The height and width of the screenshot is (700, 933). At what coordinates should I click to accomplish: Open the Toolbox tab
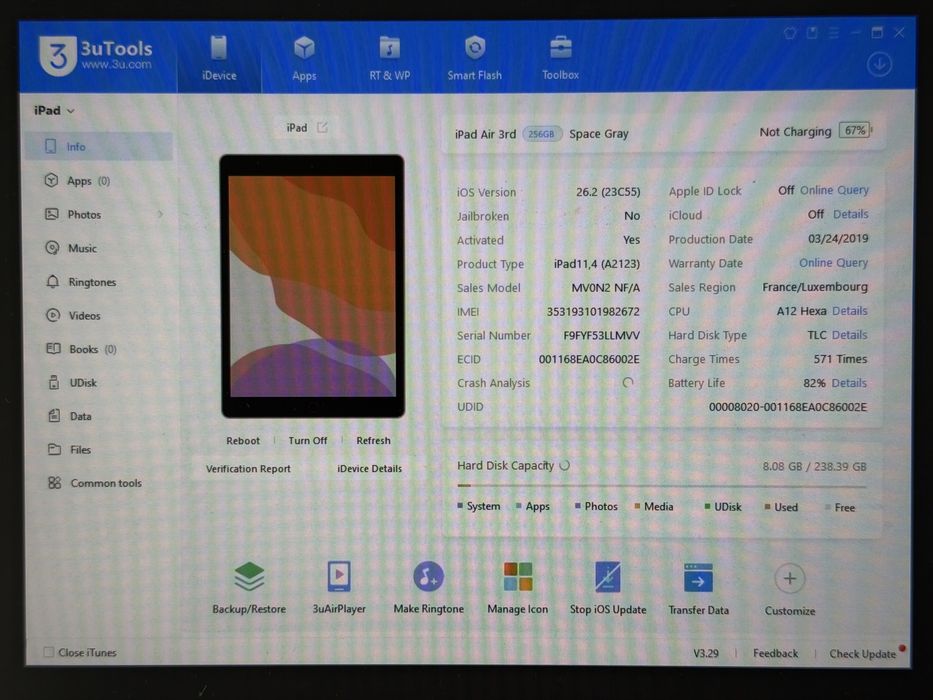coord(560,58)
